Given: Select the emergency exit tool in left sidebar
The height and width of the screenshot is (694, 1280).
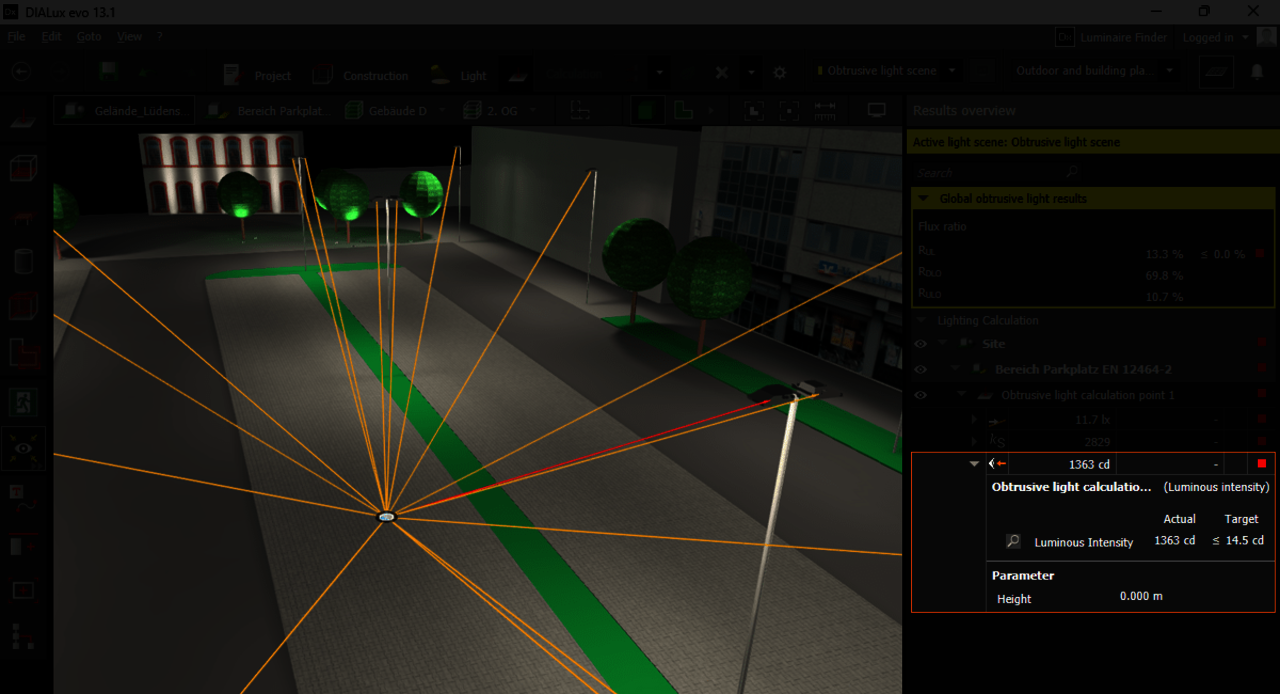Looking at the screenshot, I should click(22, 402).
